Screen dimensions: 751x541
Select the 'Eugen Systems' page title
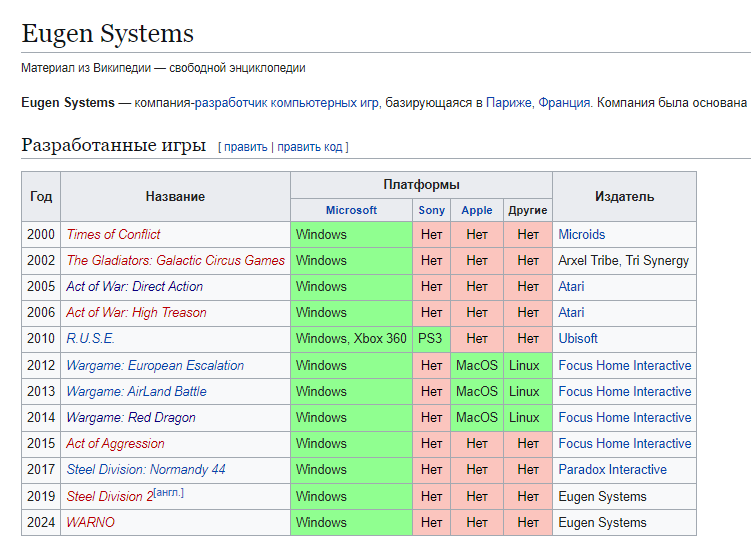pos(108,34)
